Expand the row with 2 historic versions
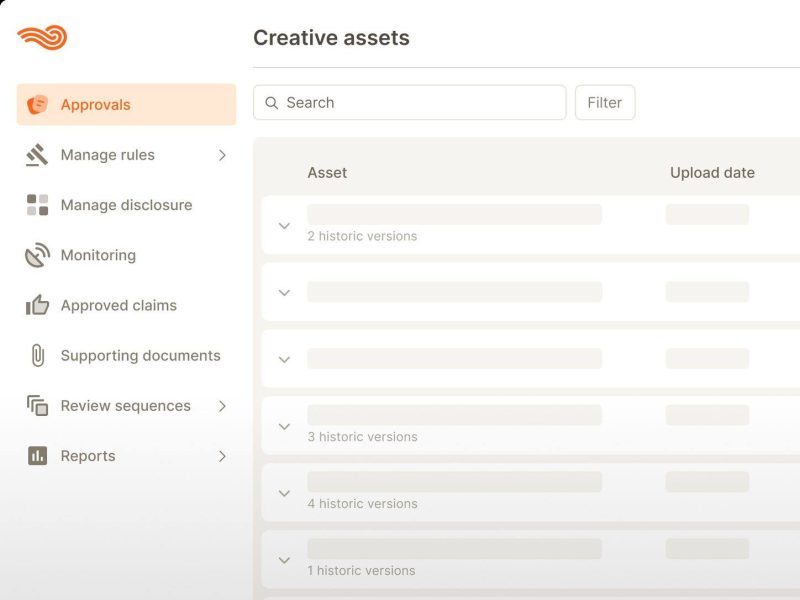800x600 pixels. pos(284,226)
